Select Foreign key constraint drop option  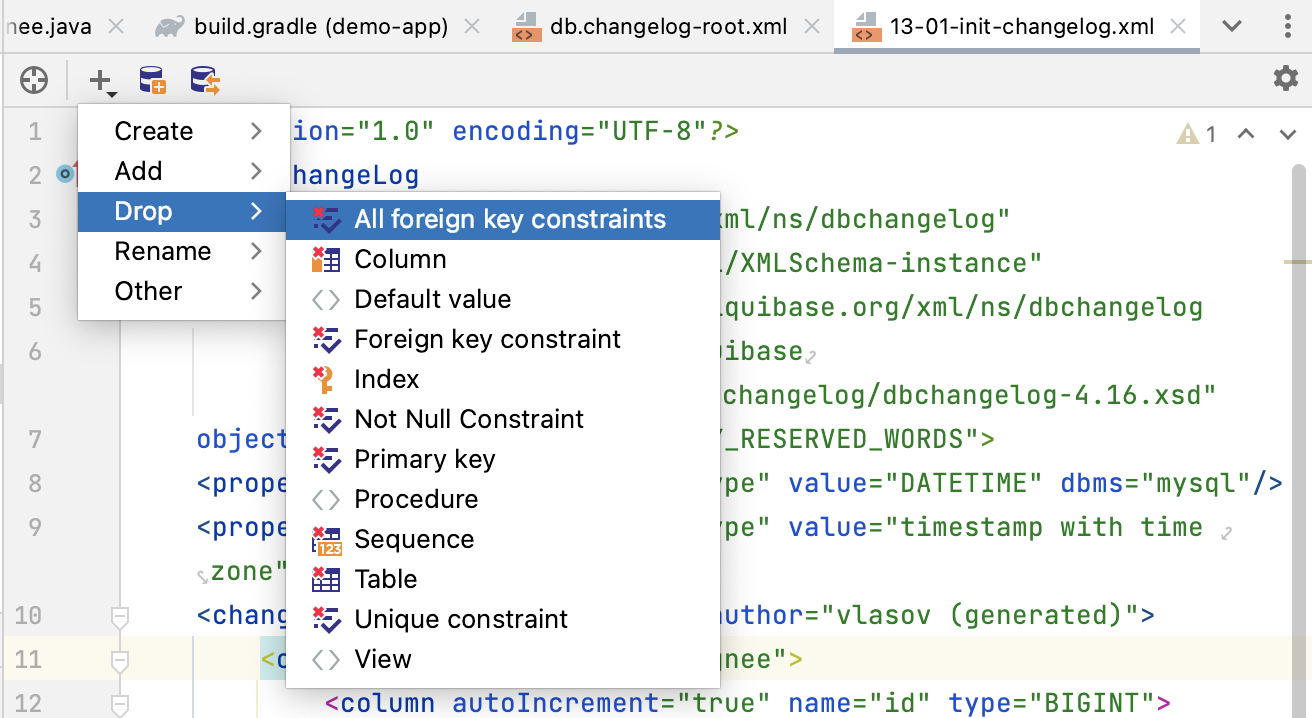503,339
